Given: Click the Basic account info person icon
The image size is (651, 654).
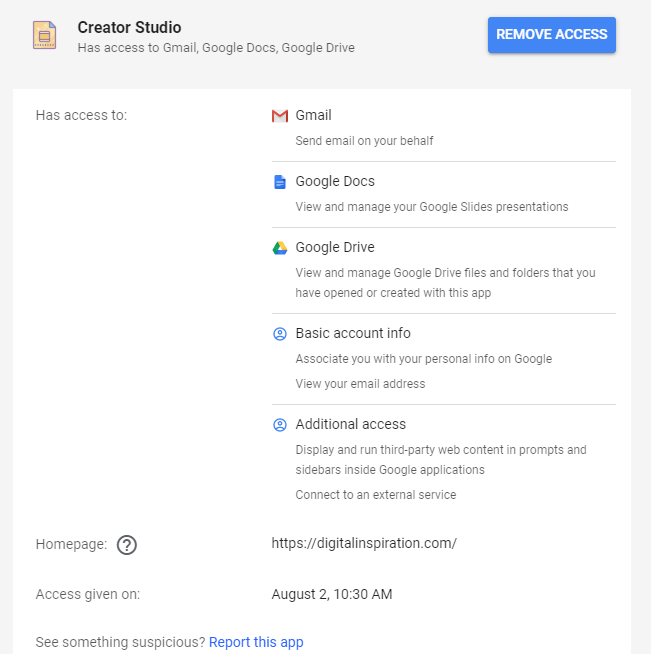Looking at the screenshot, I should [x=280, y=334].
